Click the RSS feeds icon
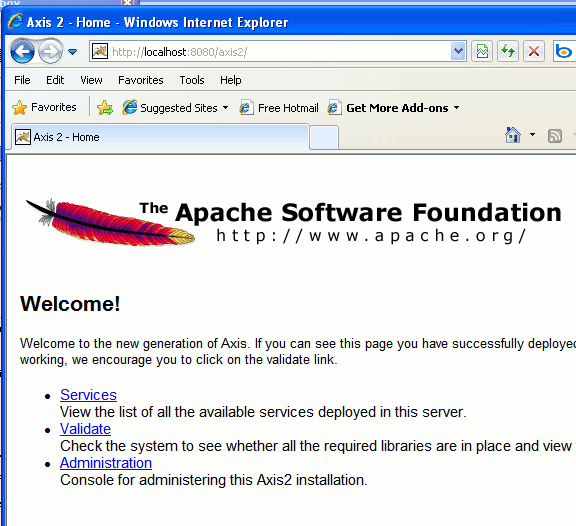The image size is (576, 526). coord(555,136)
